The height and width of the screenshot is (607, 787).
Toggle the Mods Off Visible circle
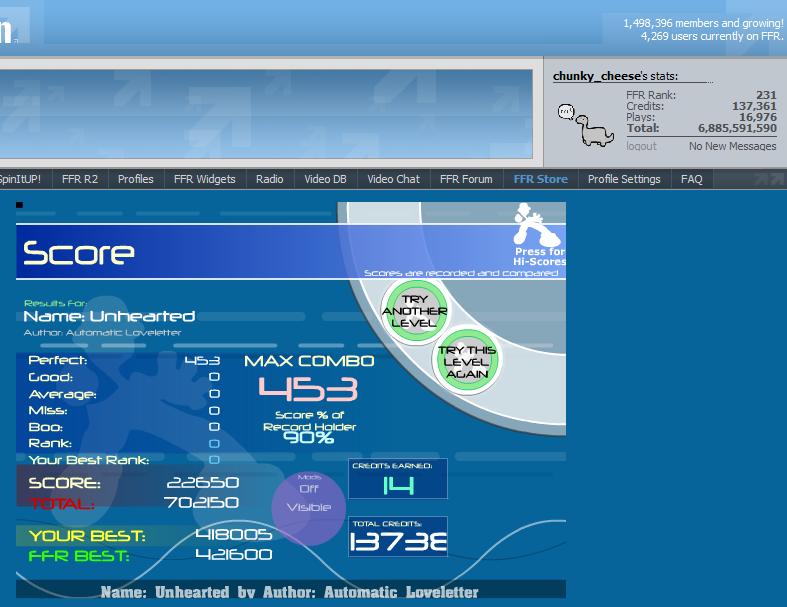tap(309, 509)
